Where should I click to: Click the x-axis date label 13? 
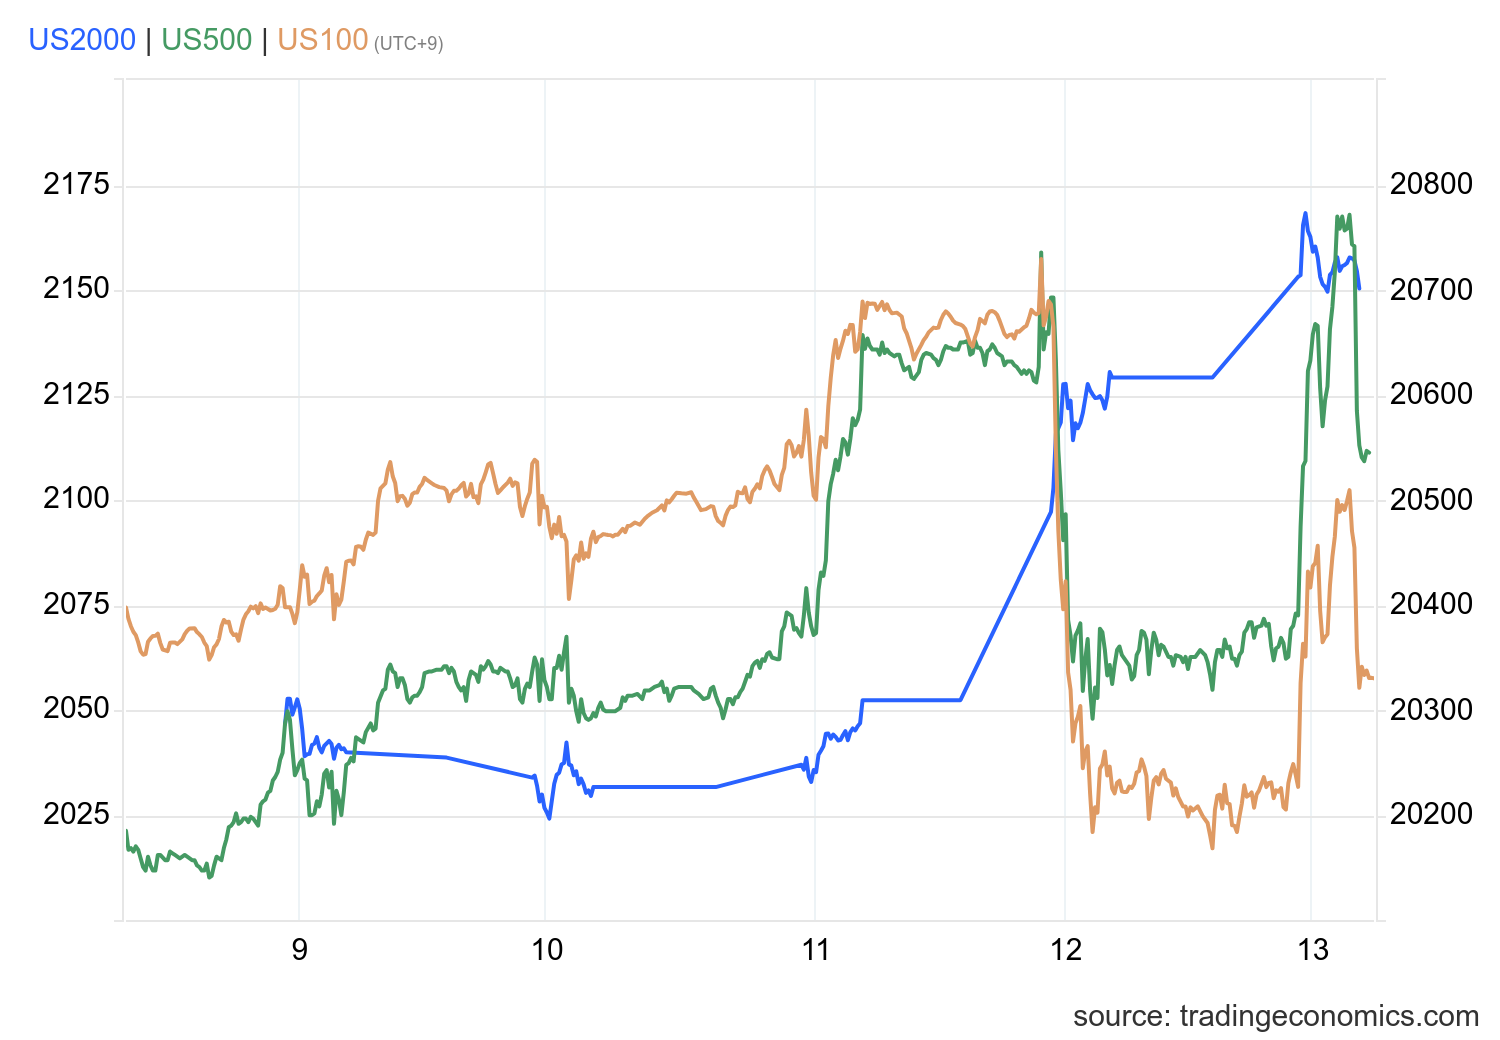tap(1313, 950)
